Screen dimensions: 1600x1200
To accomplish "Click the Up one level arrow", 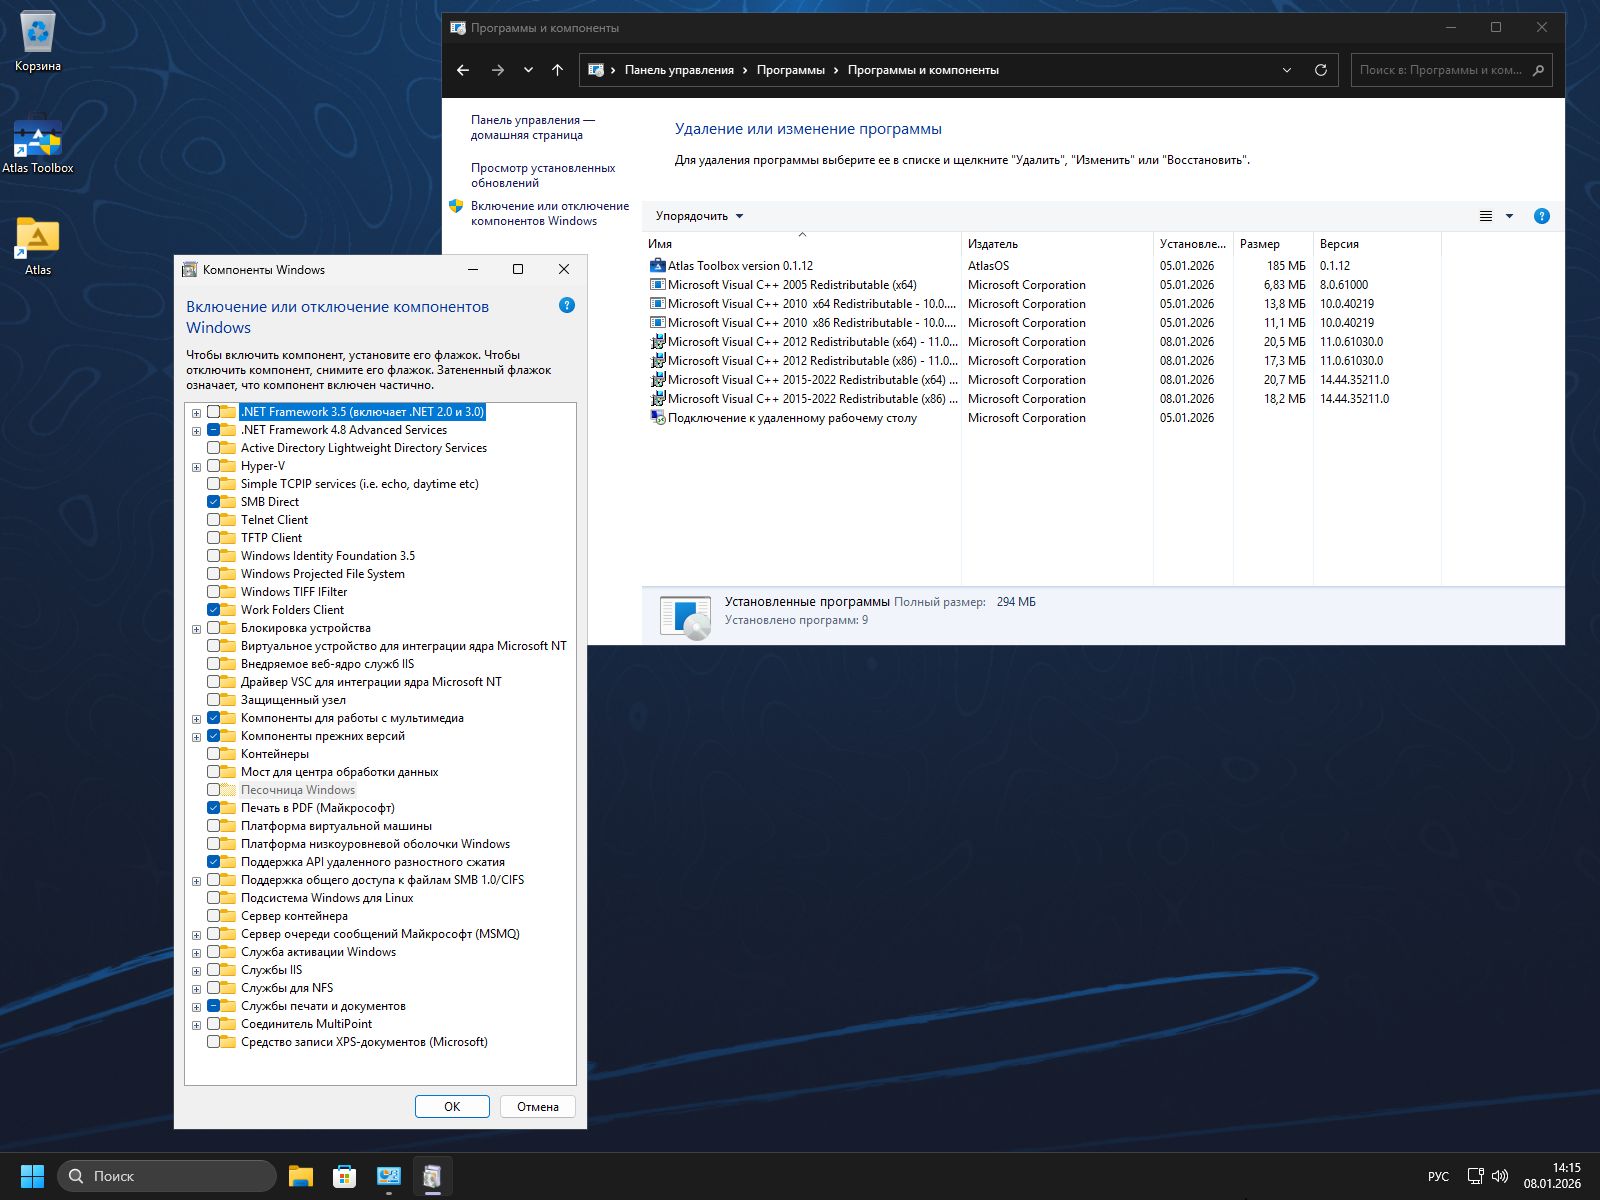I will [558, 70].
